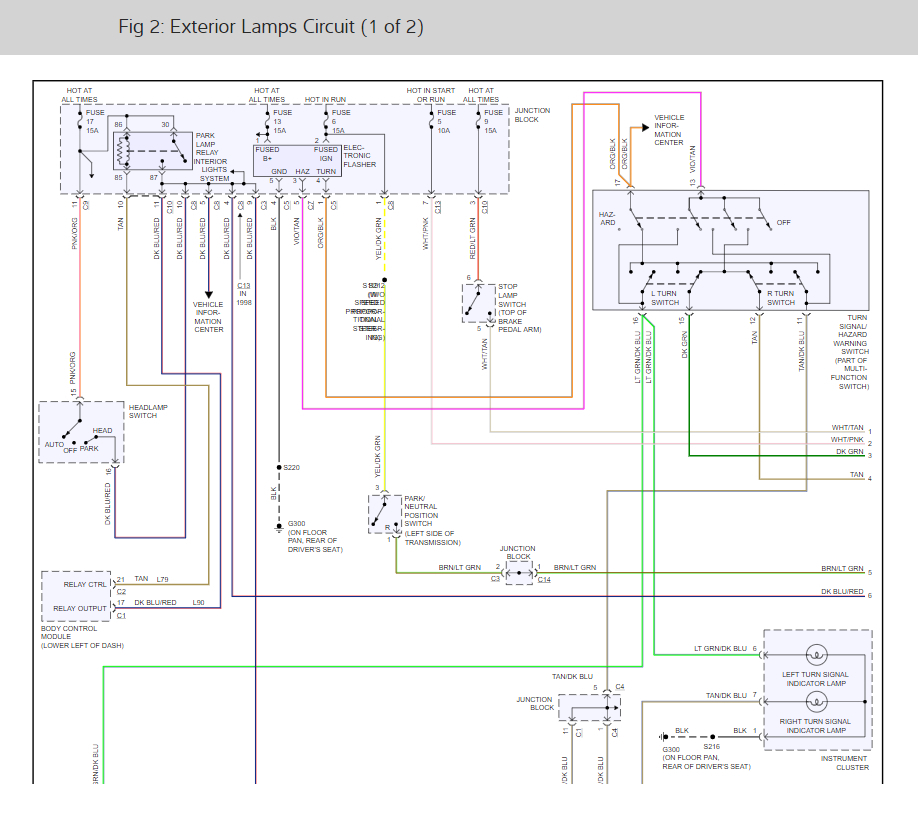This screenshot has width=918, height=813.
Task: Click the Fuse 9 15A symbol
Action: tap(478, 121)
